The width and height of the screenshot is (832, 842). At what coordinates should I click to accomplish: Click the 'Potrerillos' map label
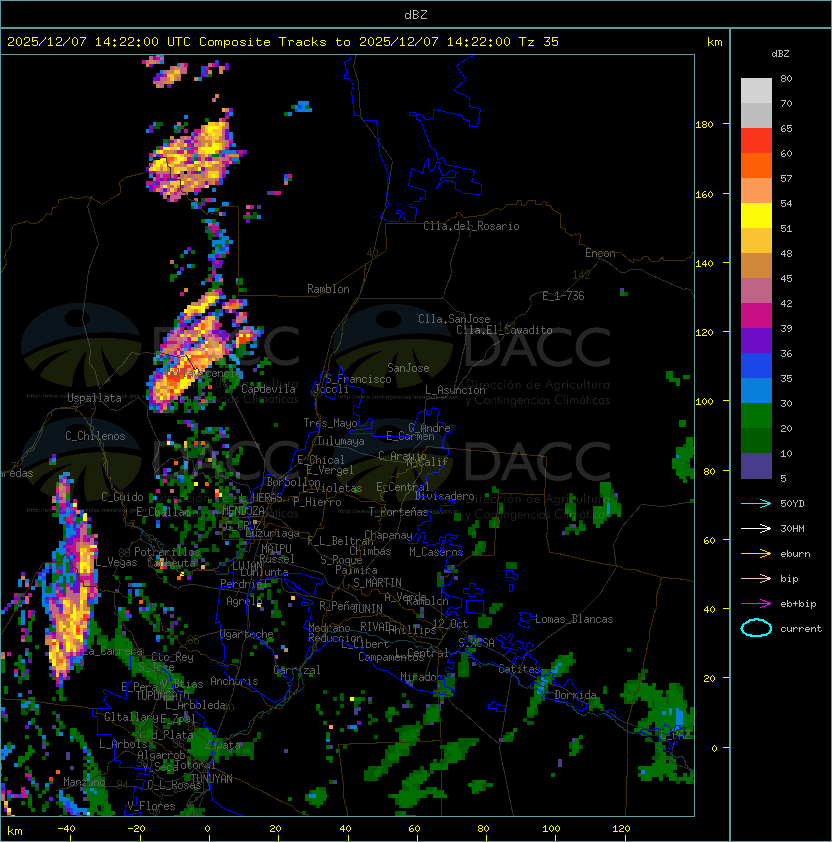point(167,552)
